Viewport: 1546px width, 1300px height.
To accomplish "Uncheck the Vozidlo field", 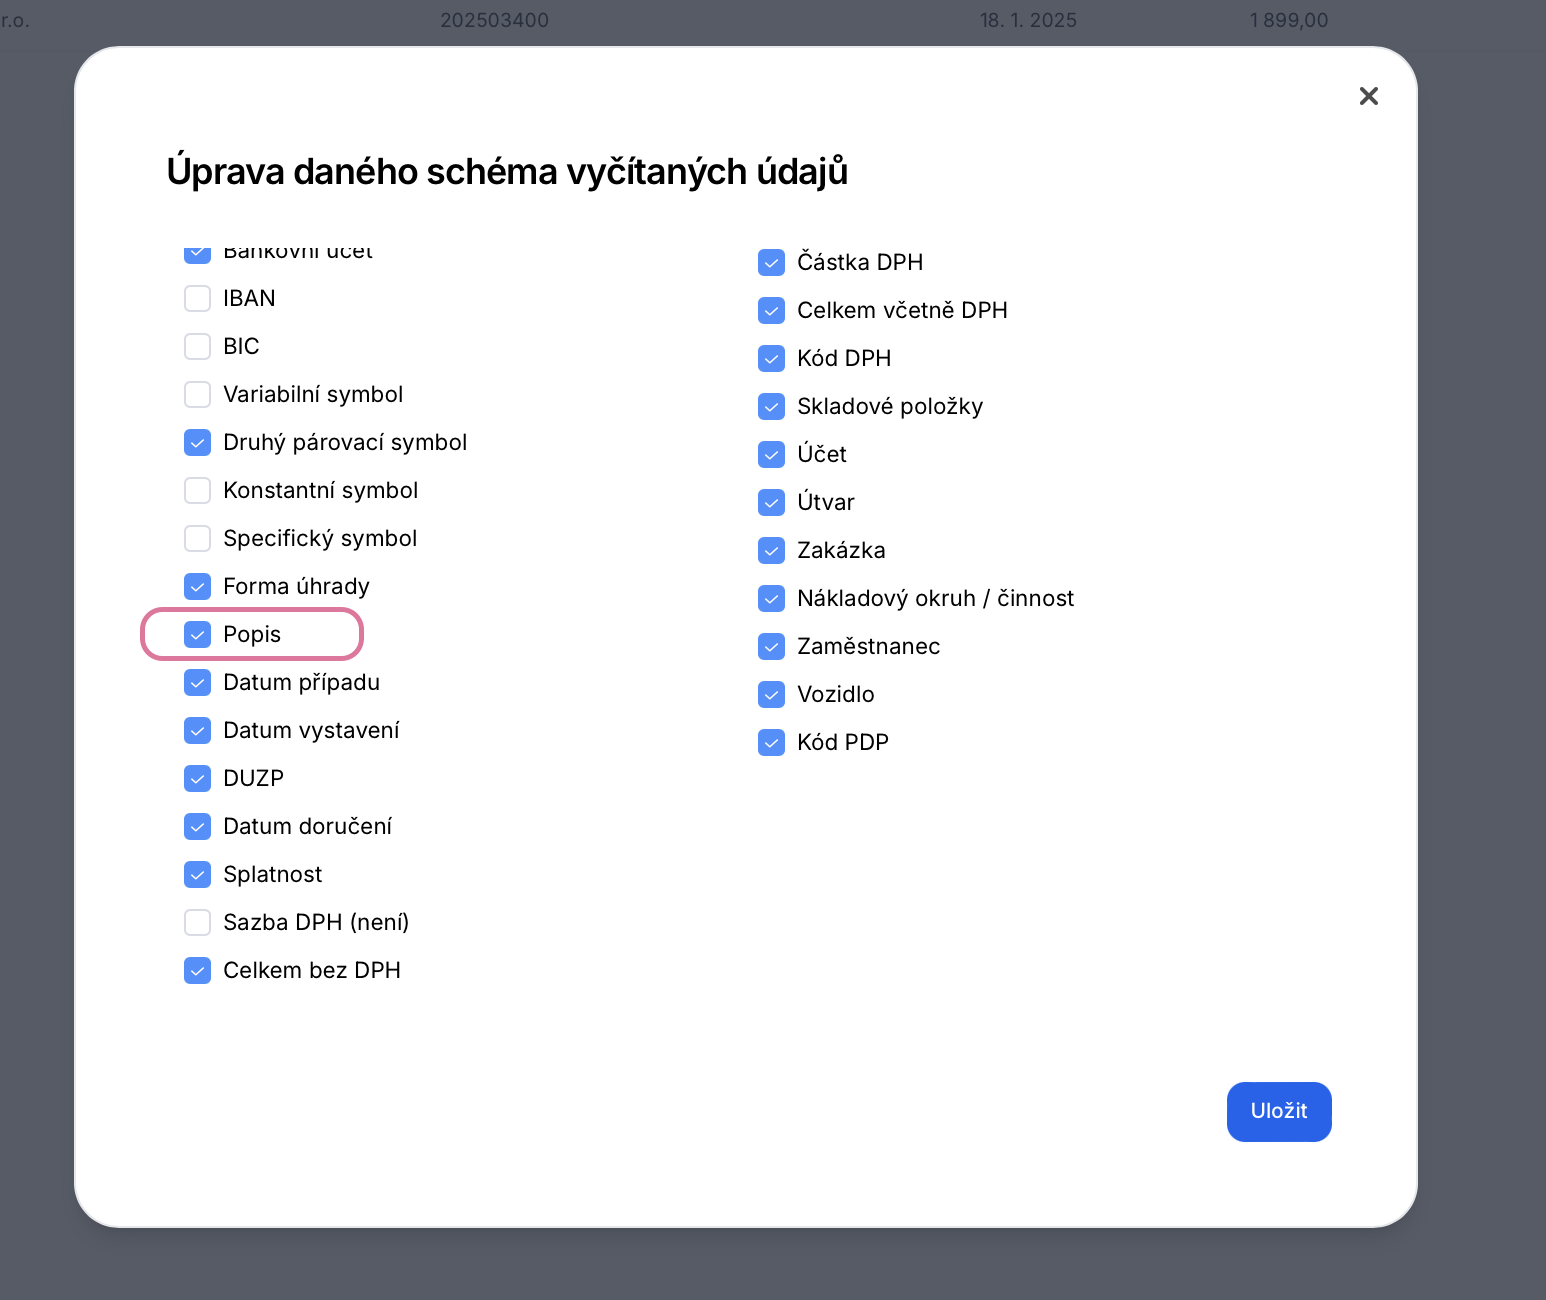I will click(772, 695).
